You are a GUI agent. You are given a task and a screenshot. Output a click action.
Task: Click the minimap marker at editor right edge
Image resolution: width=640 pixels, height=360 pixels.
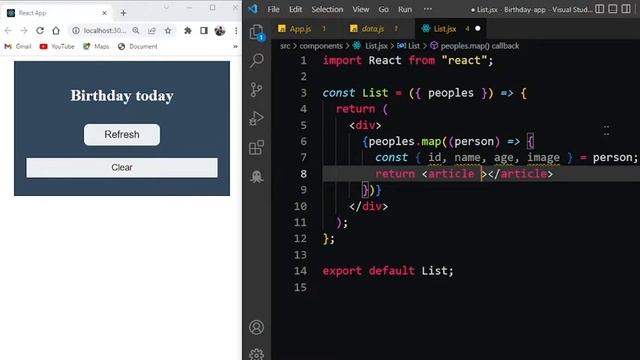(607, 130)
